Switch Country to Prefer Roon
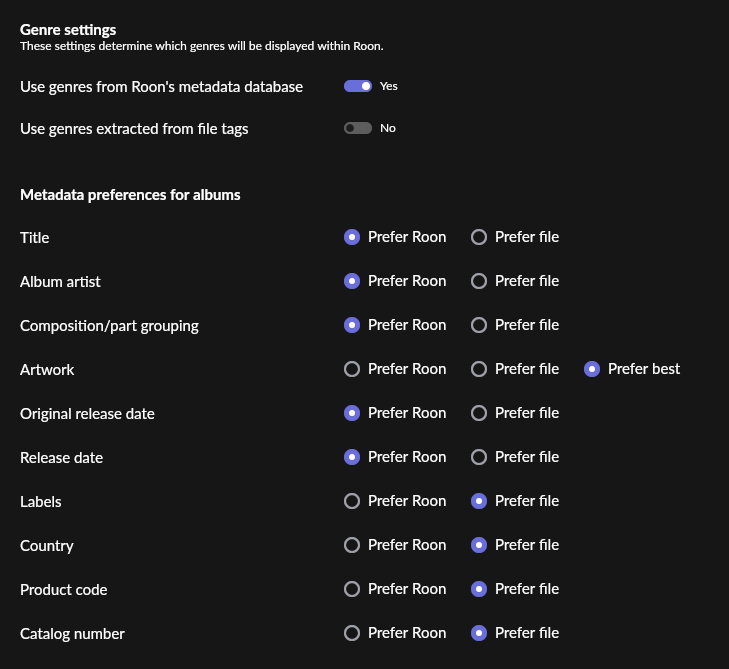The image size is (729, 669). [352, 545]
